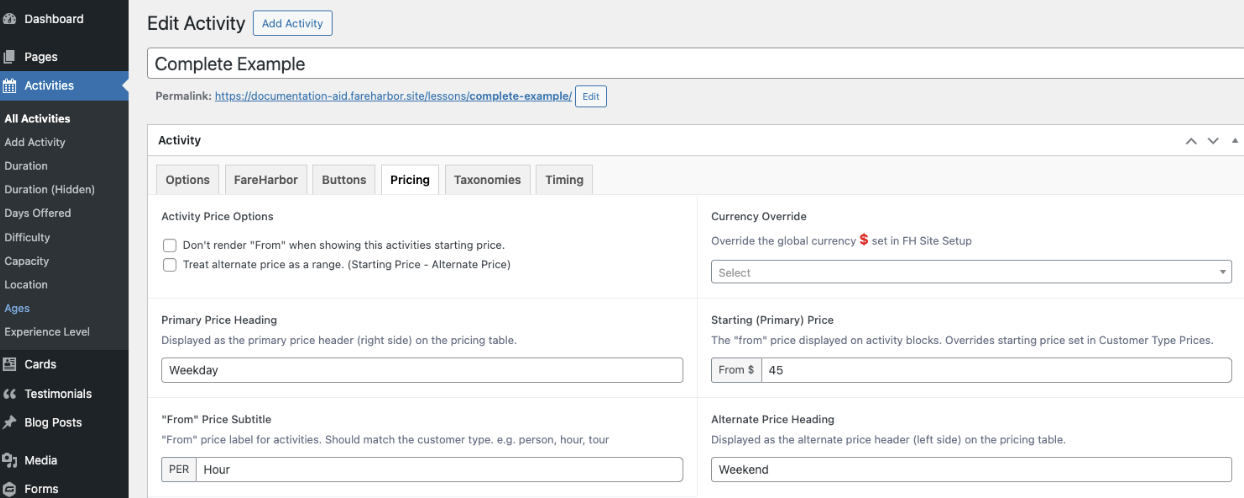Enable Don't render "From" checkbox
The width and height of the screenshot is (1244, 498).
170,245
